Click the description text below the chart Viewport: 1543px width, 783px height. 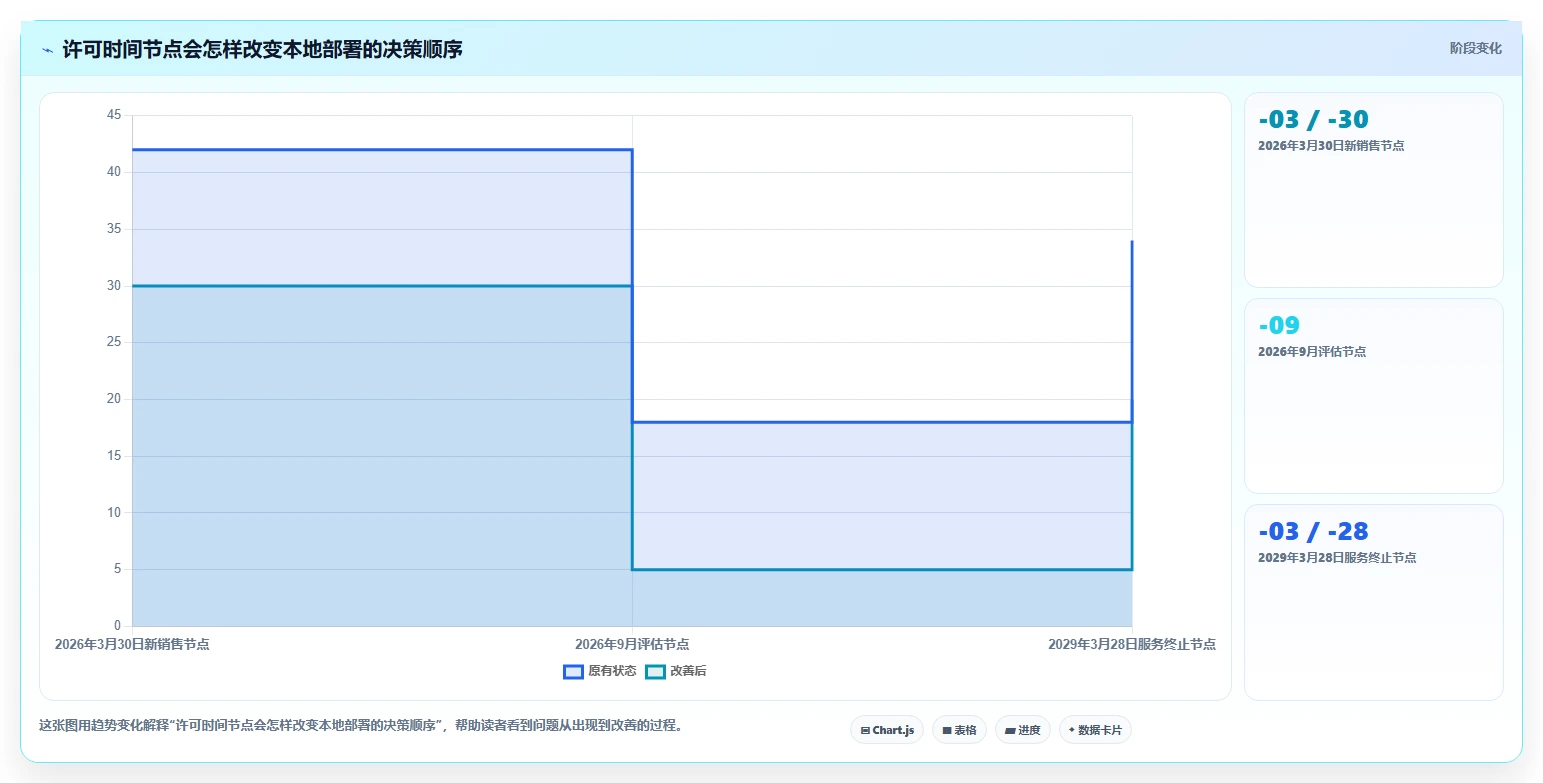(x=361, y=726)
